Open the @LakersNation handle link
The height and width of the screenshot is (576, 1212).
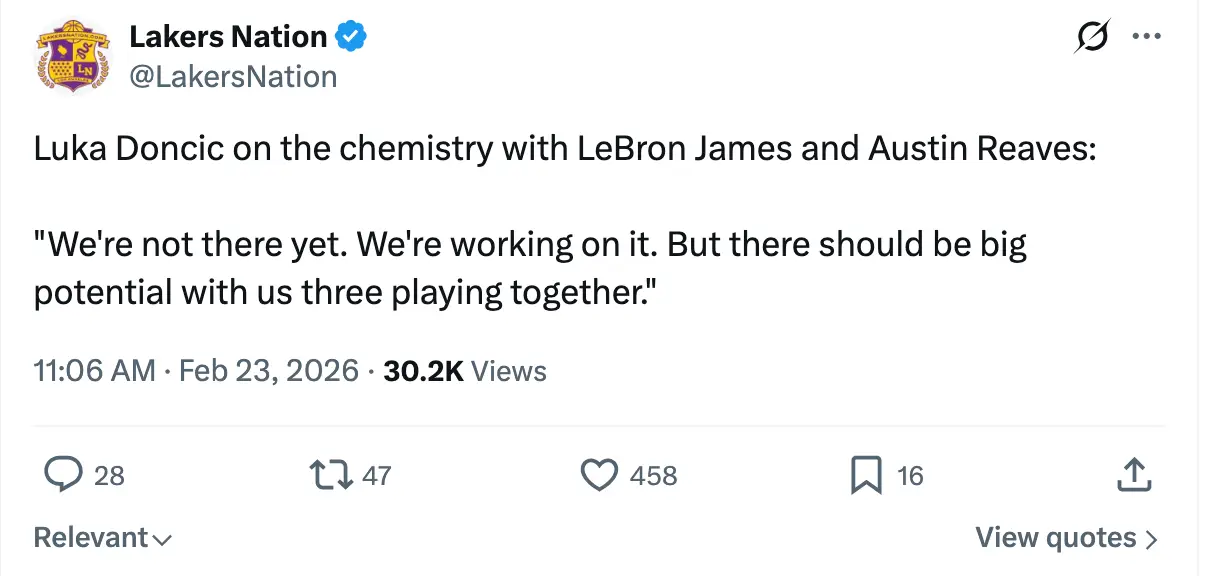point(233,76)
